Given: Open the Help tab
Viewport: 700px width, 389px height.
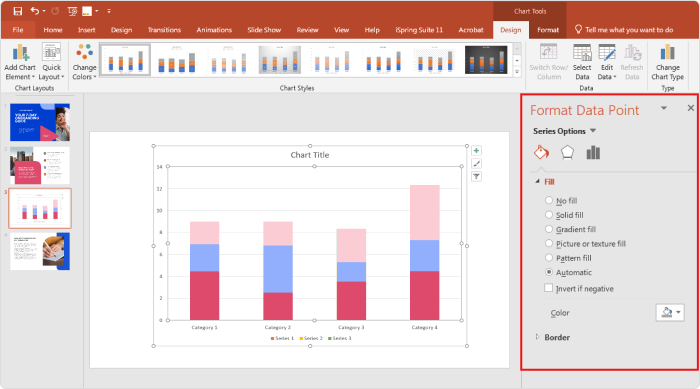Looking at the screenshot, I should pos(372,30).
